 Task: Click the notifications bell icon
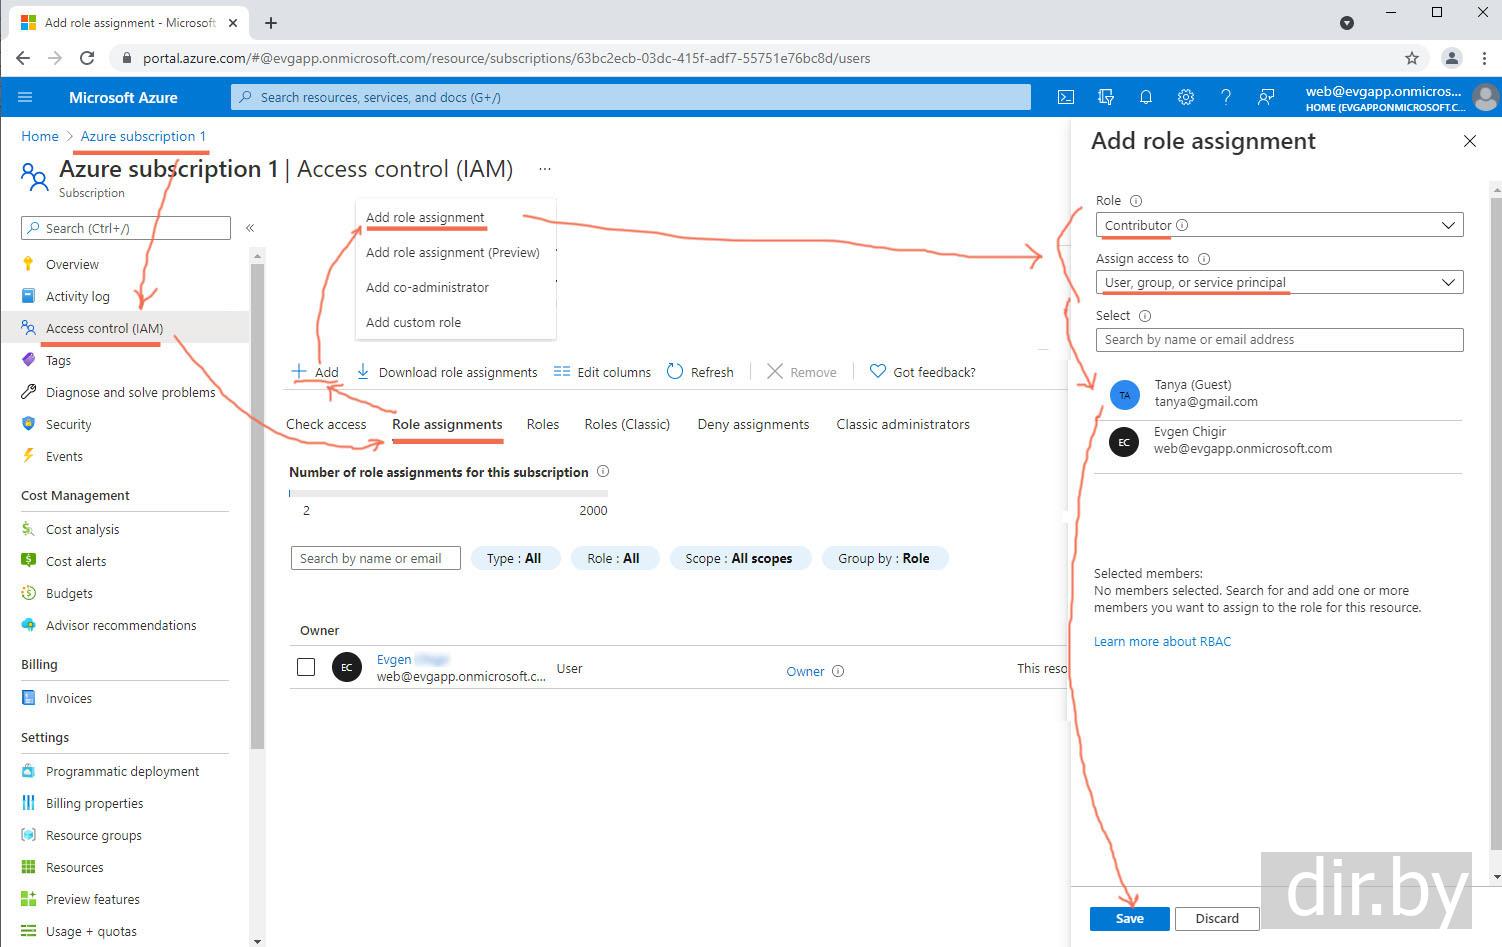click(1146, 97)
